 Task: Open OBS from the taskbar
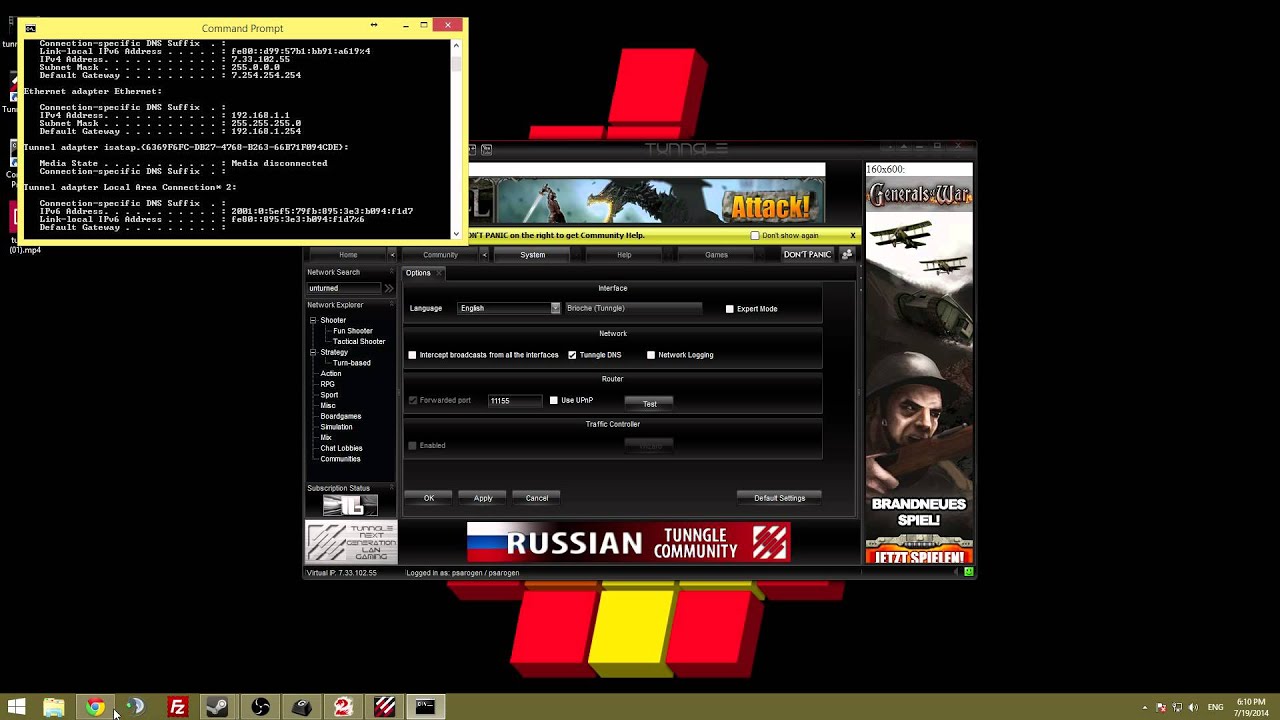pos(260,707)
